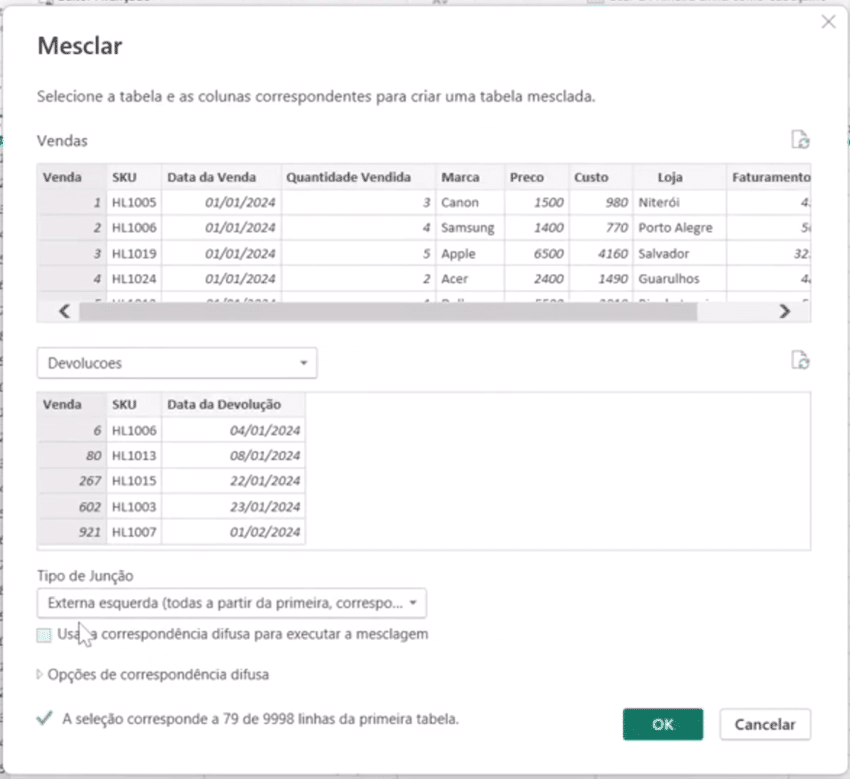Click the refresh preview icon beside Vendas table

[x=800, y=140]
